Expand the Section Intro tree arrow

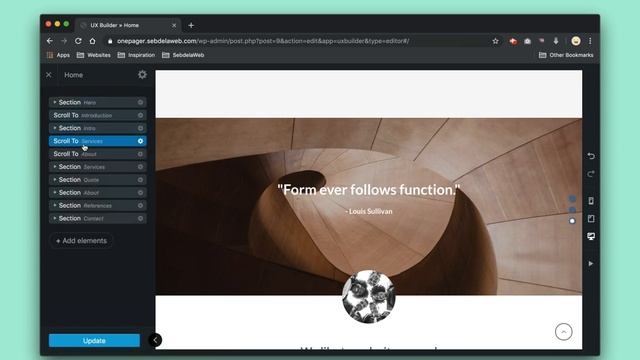point(55,128)
